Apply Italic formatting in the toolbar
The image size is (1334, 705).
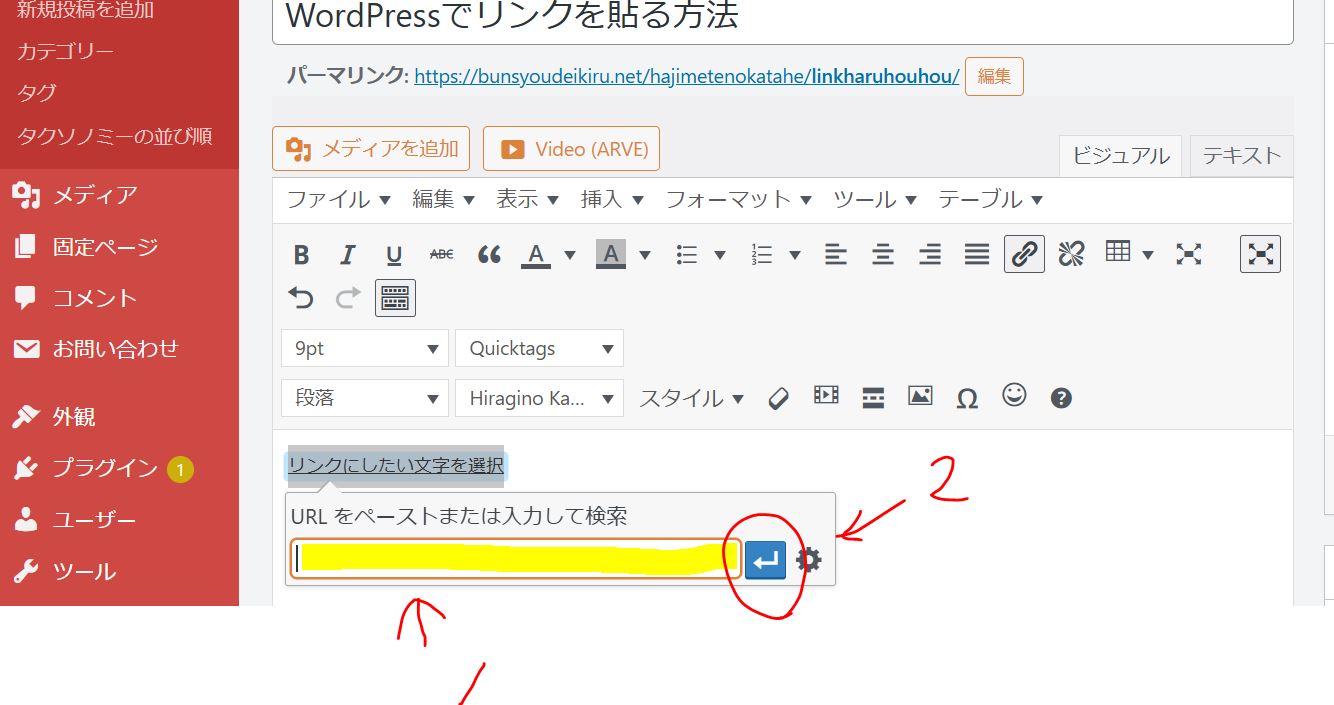point(347,255)
